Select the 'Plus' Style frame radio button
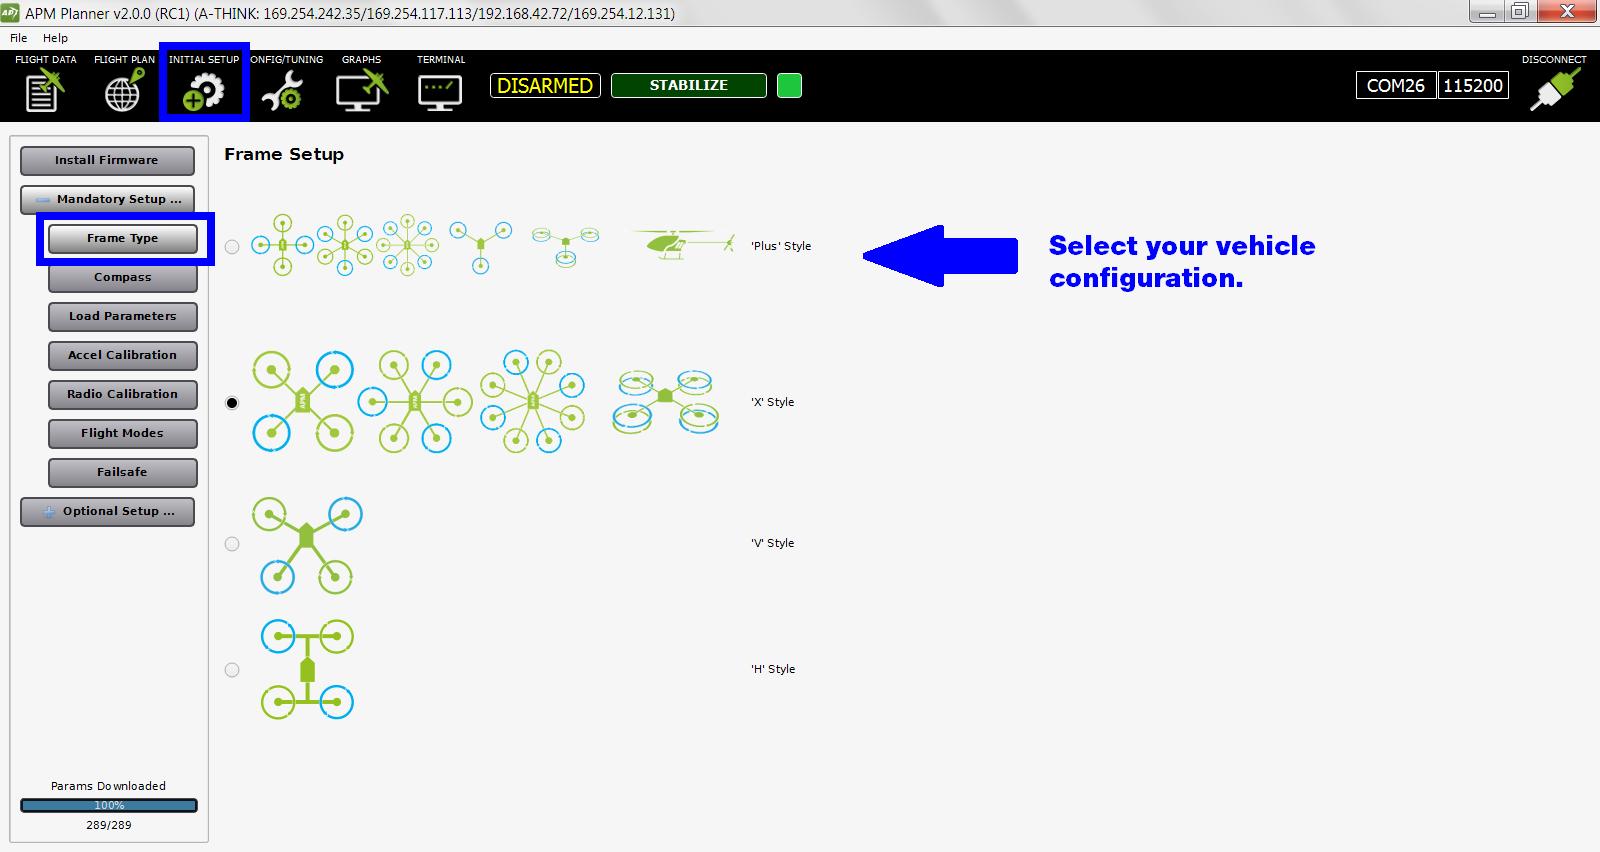1600x852 pixels. point(232,247)
